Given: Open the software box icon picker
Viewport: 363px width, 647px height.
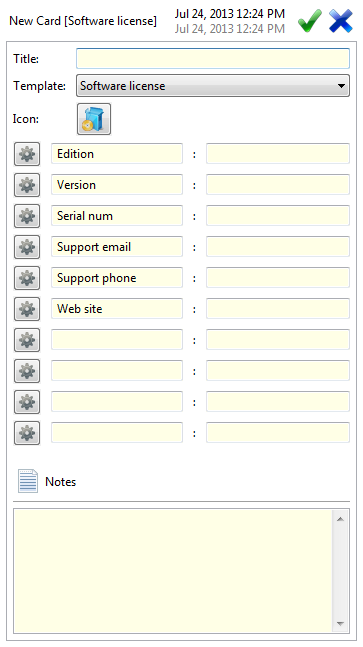Looking at the screenshot, I should [94, 119].
